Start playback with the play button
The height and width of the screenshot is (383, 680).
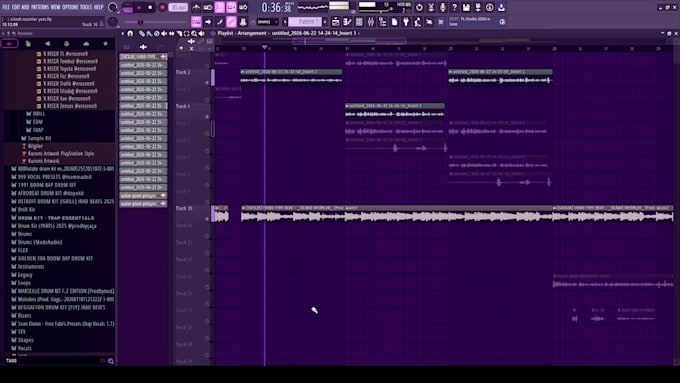tap(139, 7)
